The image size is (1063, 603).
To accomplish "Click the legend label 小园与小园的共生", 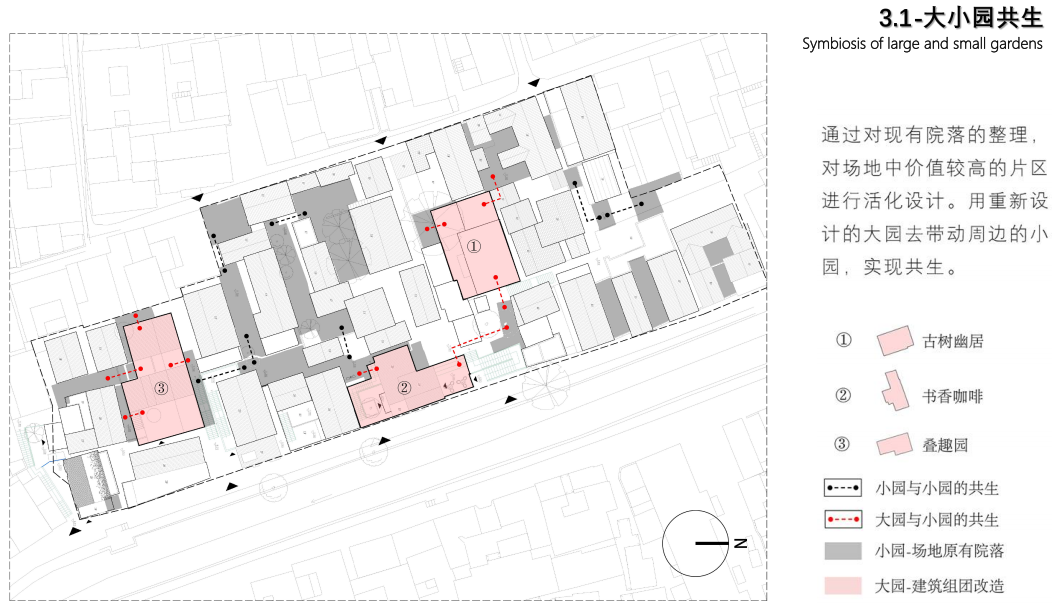I will coord(937,488).
